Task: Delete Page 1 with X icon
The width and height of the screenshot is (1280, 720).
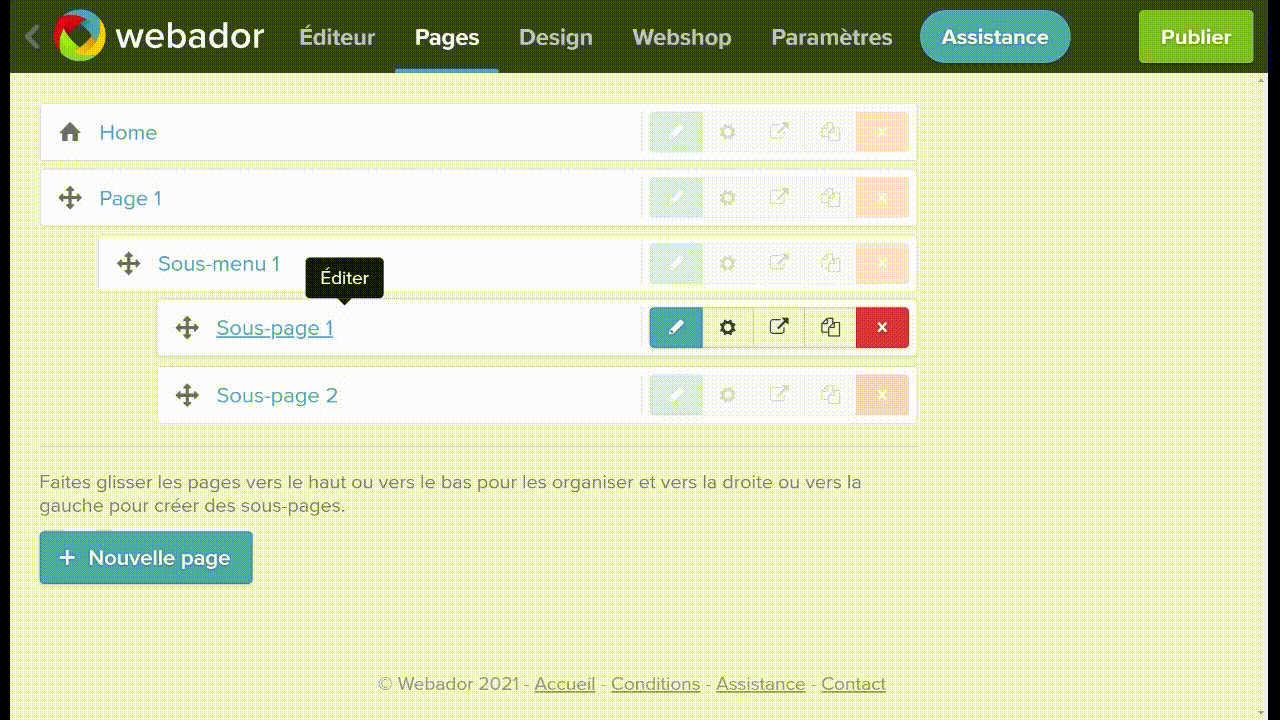Action: (x=882, y=198)
